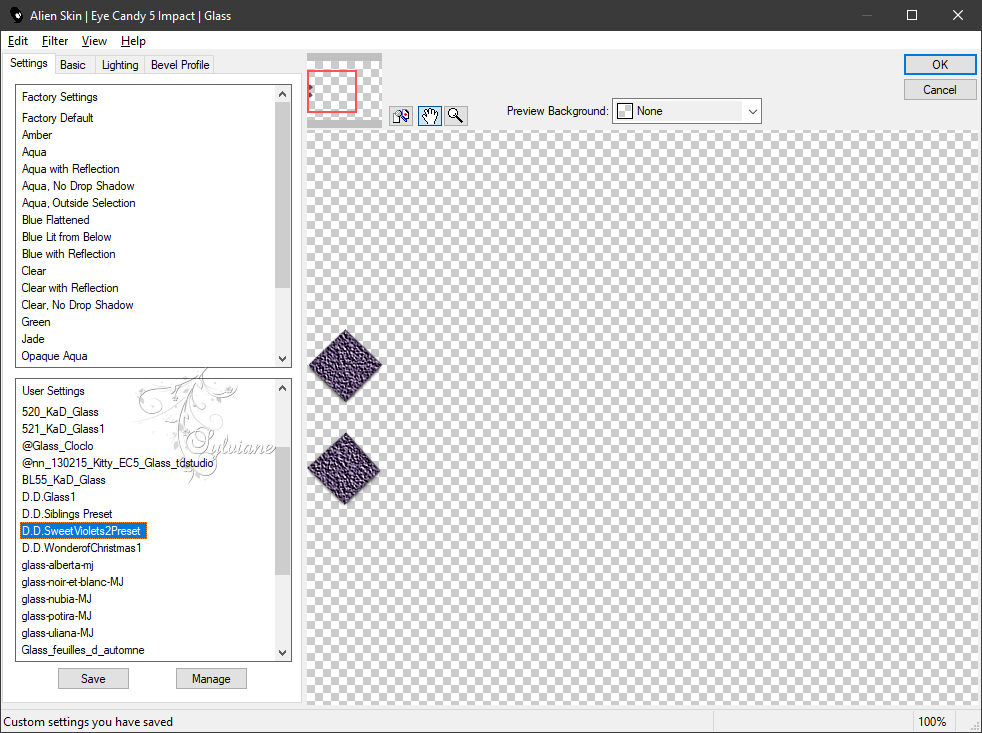Click the upper purple diamond in preview
The height and width of the screenshot is (733, 982).
click(x=345, y=365)
